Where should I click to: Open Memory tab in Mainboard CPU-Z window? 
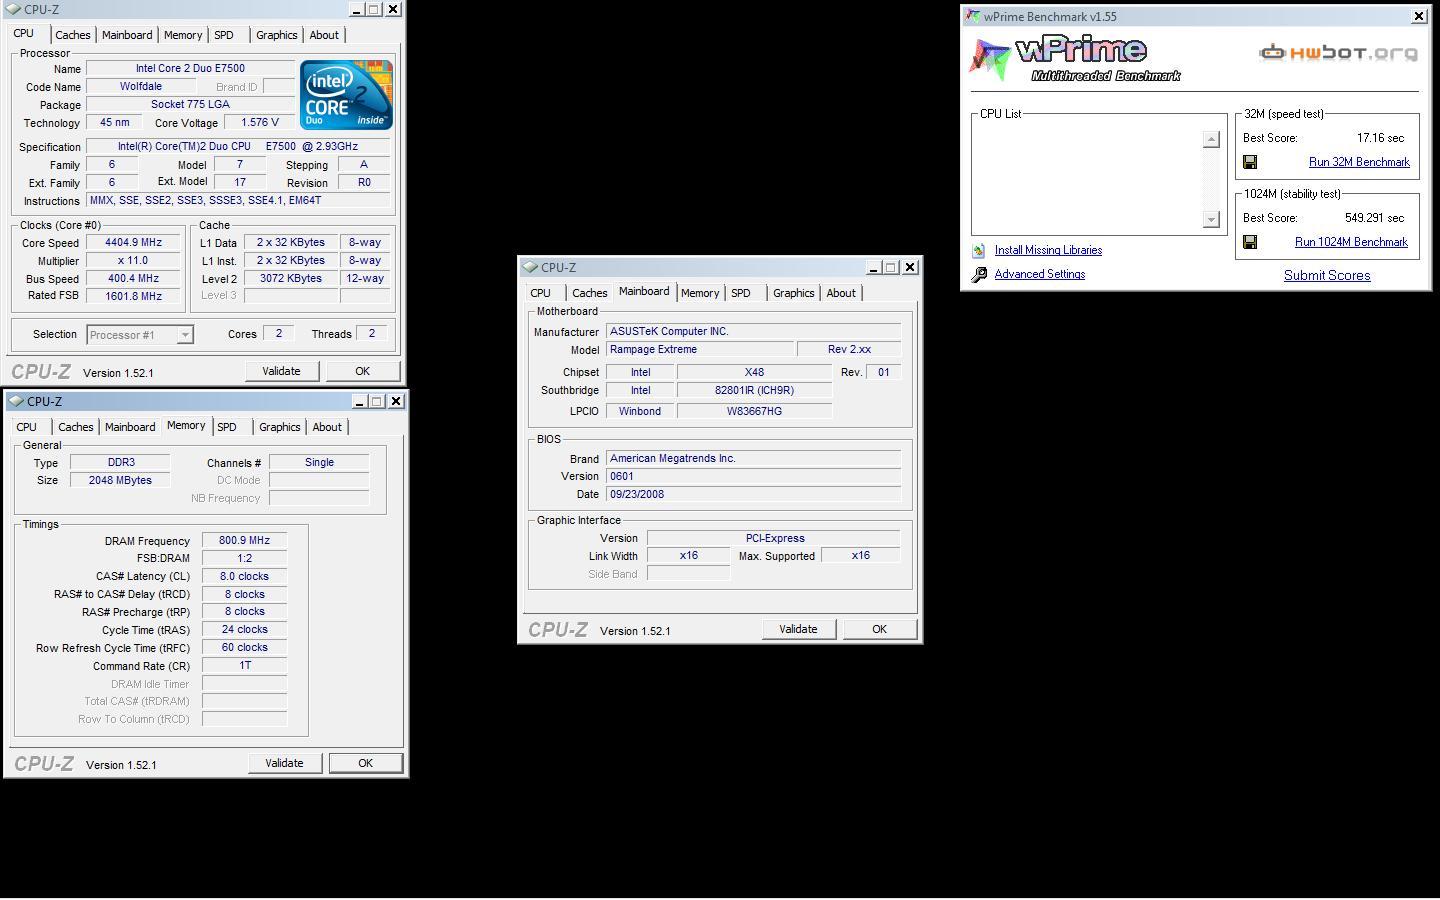(700, 293)
